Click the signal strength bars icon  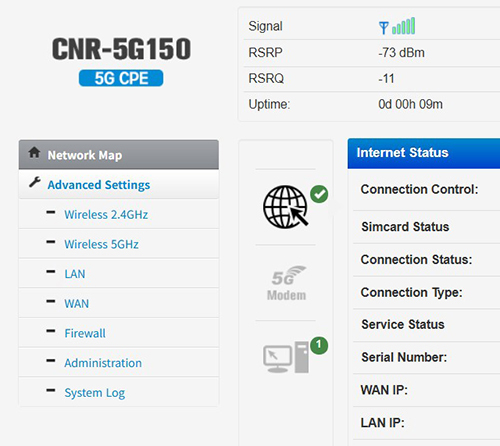404,26
